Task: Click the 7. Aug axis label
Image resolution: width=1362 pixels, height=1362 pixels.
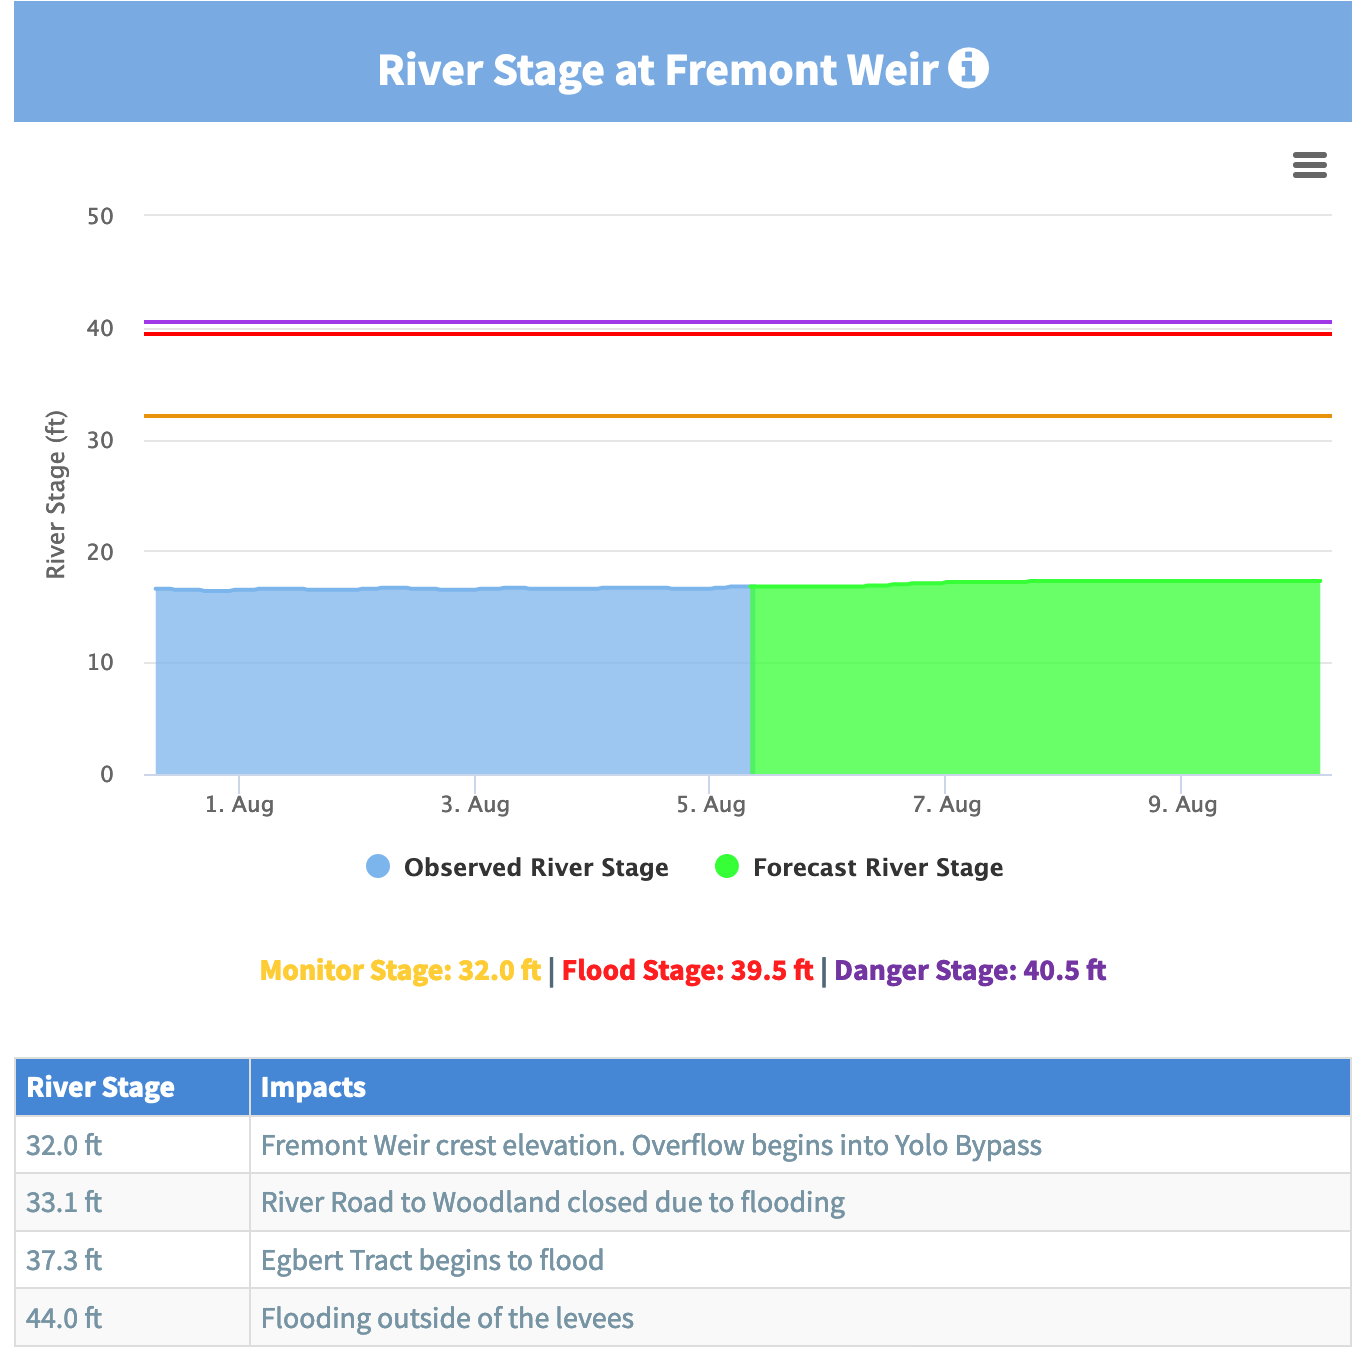Action: pyautogui.click(x=946, y=805)
